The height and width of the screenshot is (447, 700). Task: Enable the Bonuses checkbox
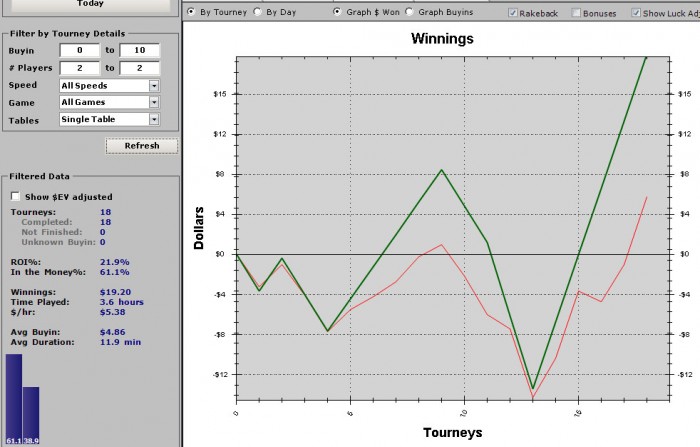pos(576,13)
